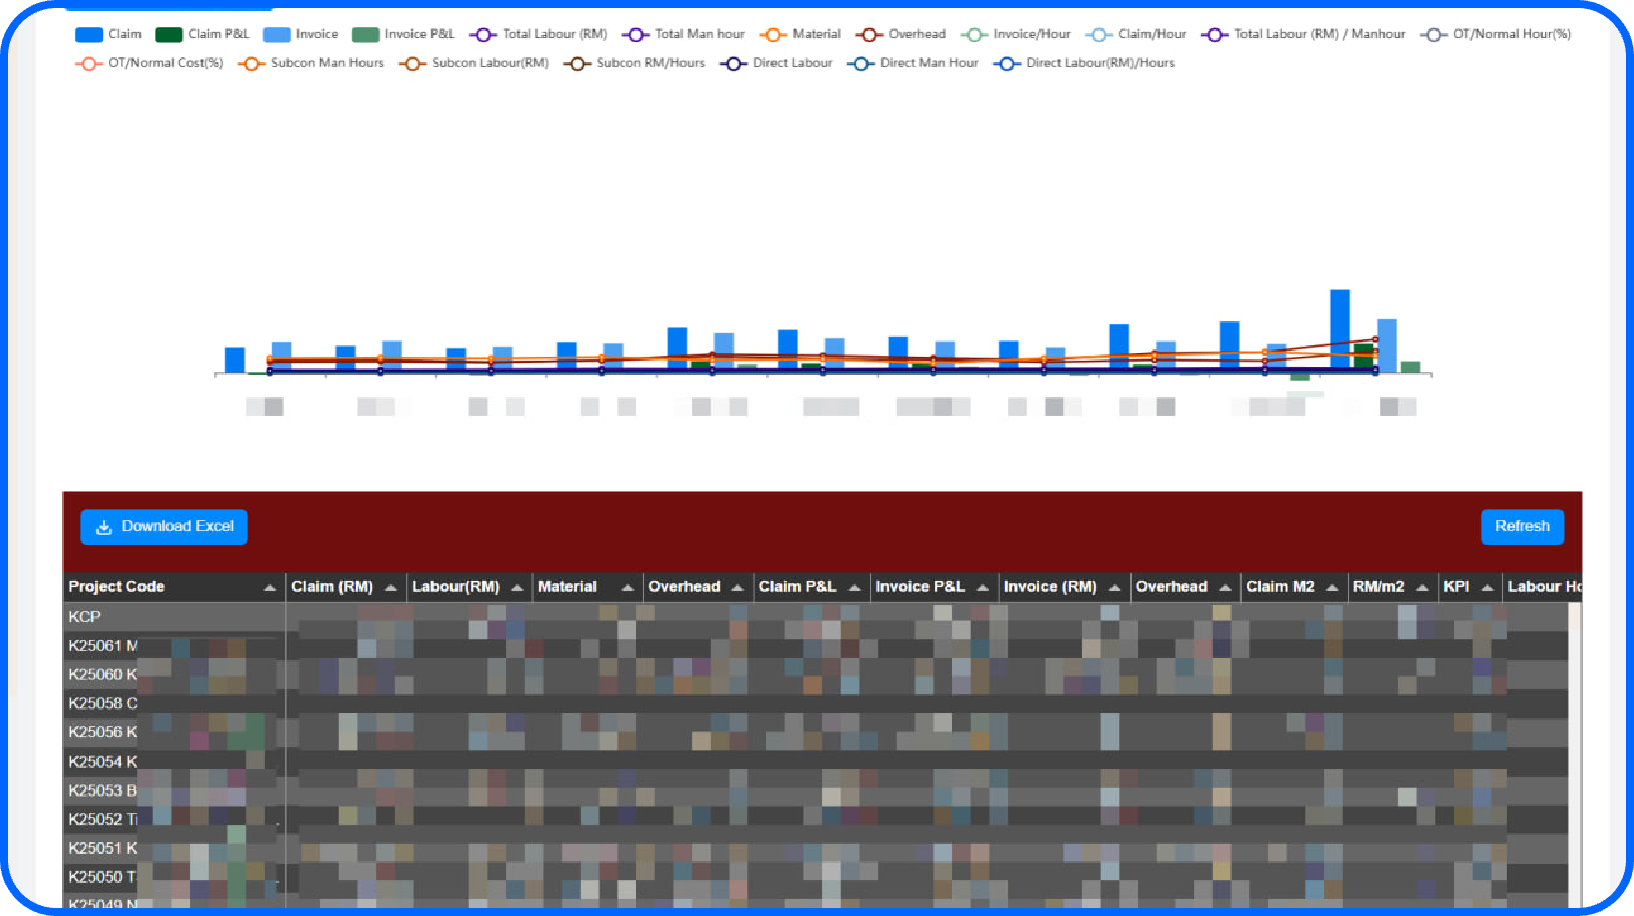Click the sort arrow on Material column

coord(628,586)
